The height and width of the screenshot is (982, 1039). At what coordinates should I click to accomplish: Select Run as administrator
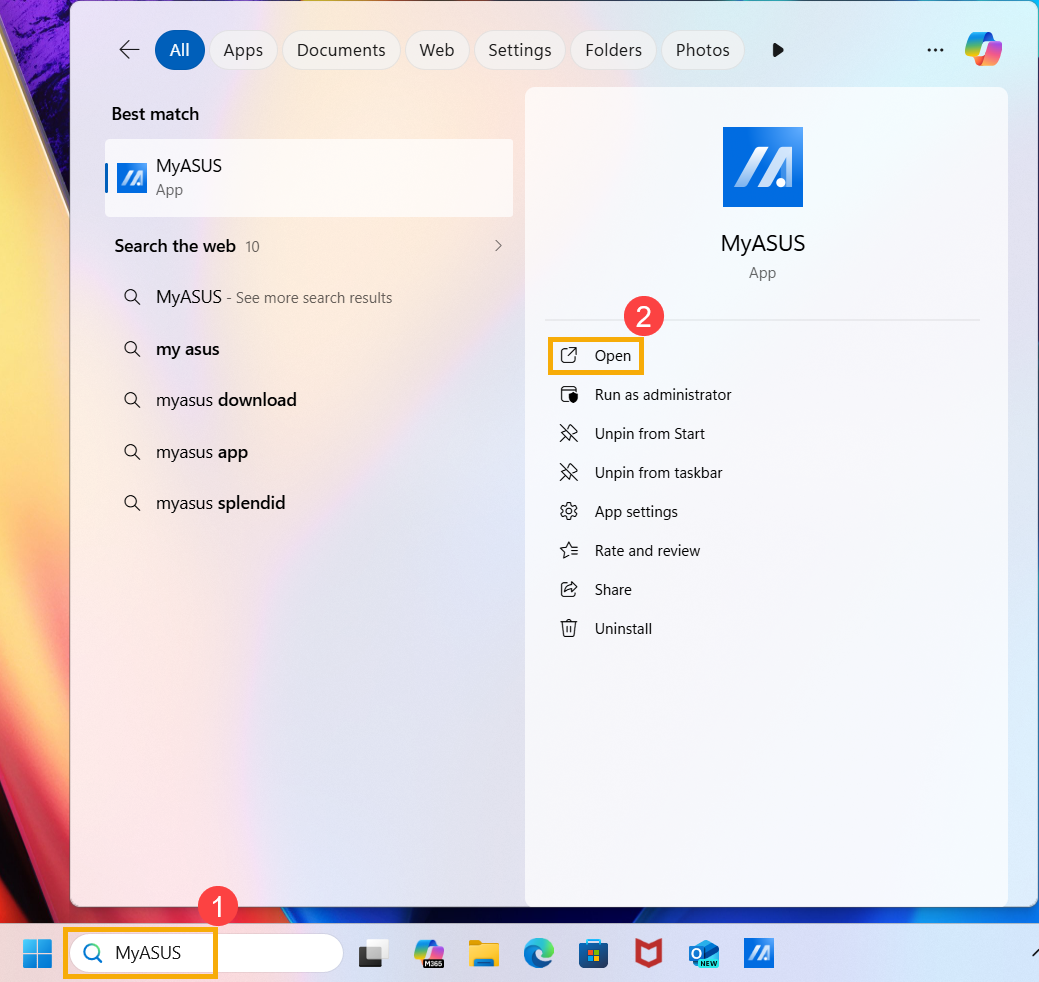(x=645, y=395)
